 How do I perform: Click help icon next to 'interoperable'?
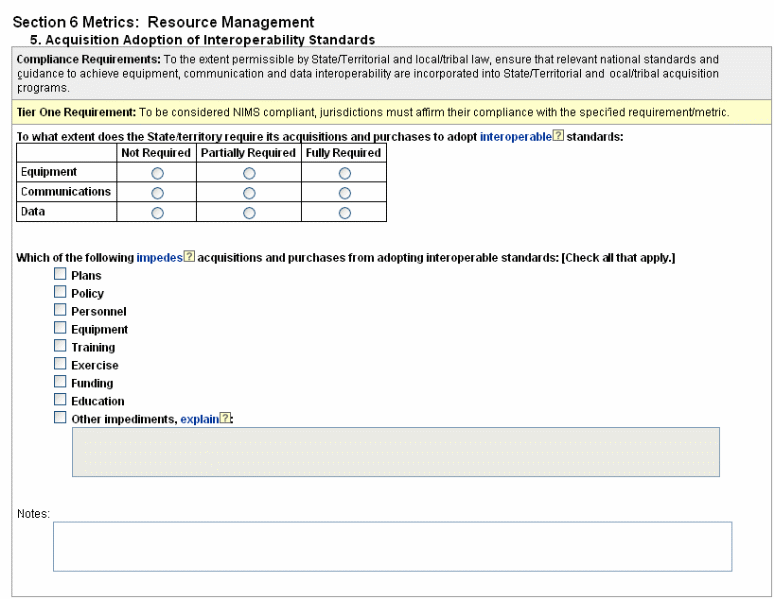pyautogui.click(x=558, y=137)
